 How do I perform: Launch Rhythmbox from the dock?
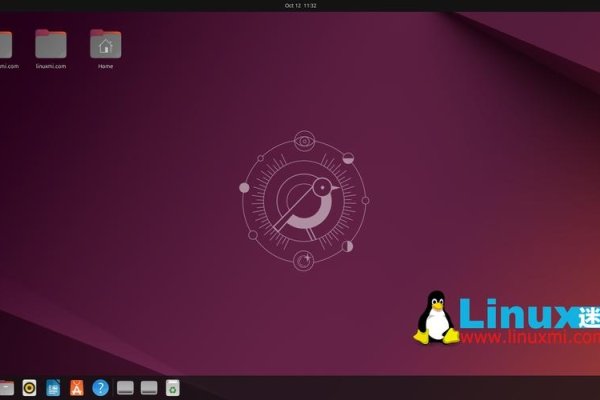tap(29, 387)
